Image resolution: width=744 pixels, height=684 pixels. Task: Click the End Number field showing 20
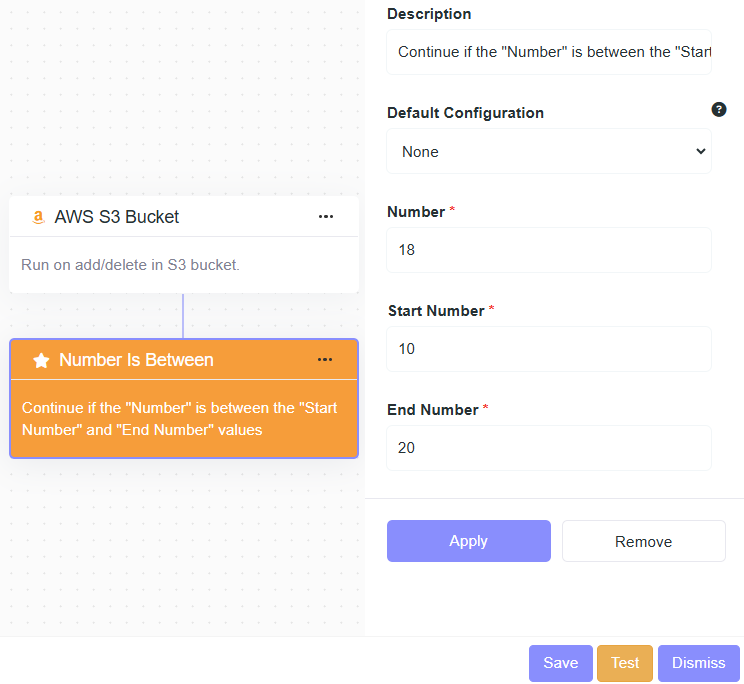pos(548,448)
